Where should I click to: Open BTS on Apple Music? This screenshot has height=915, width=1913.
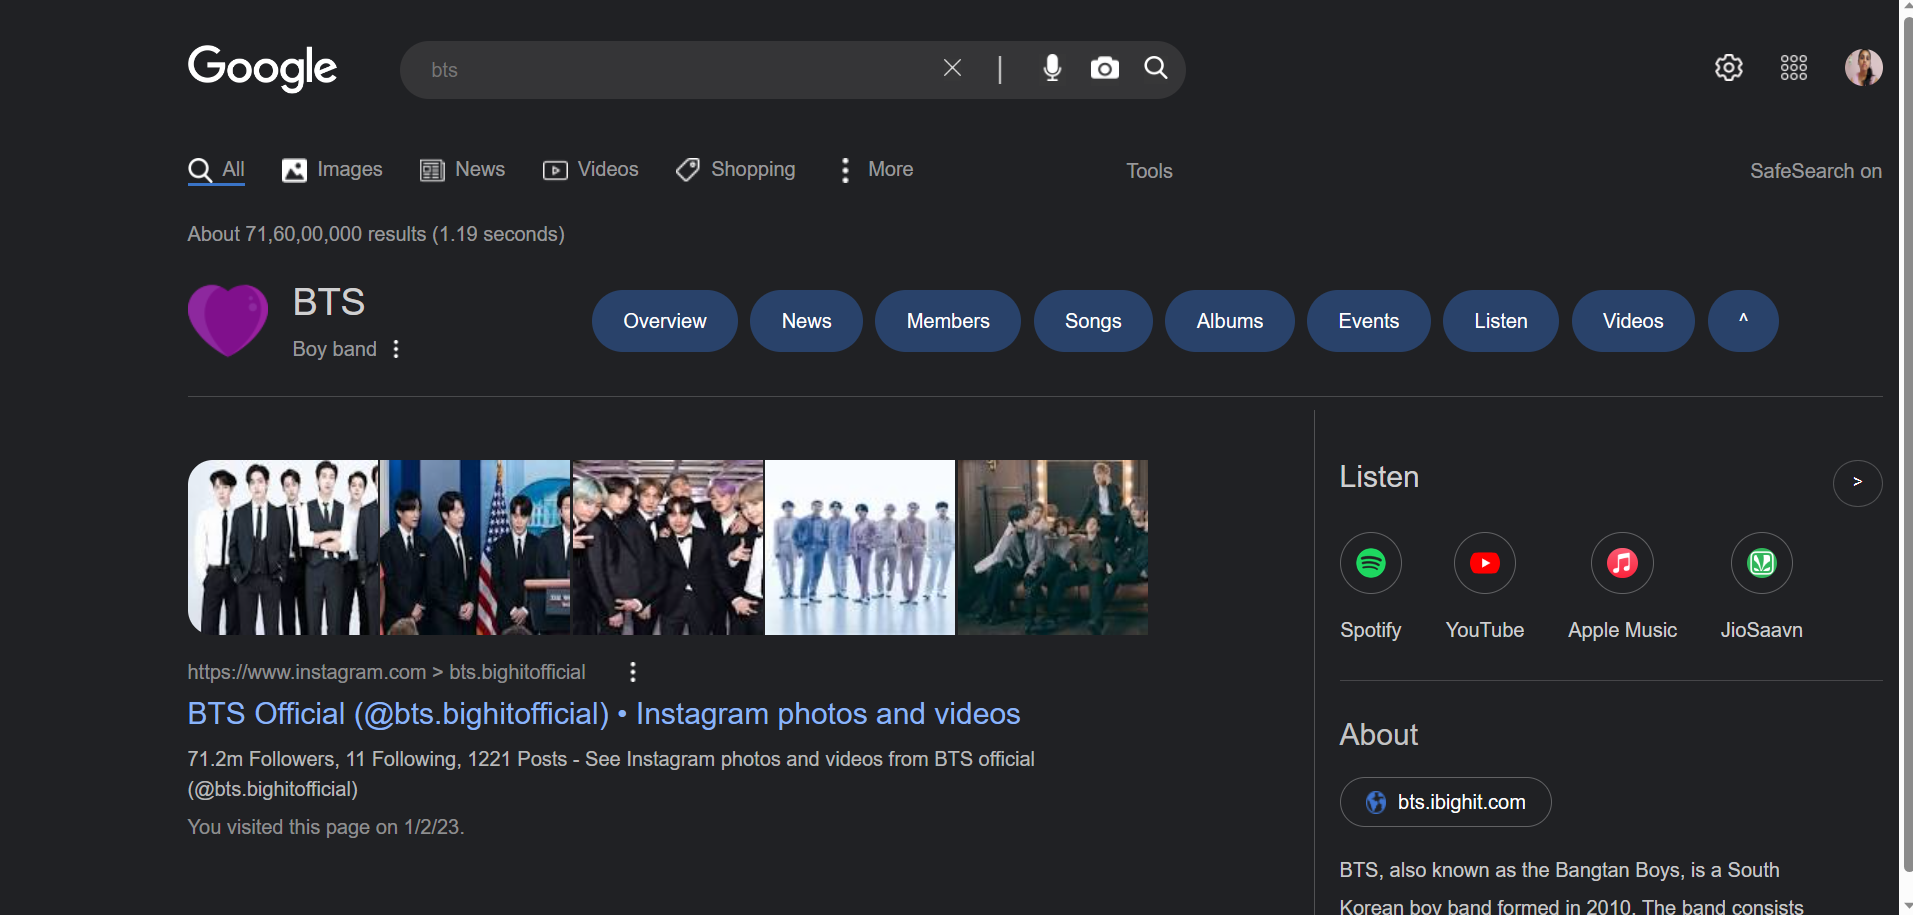point(1621,562)
